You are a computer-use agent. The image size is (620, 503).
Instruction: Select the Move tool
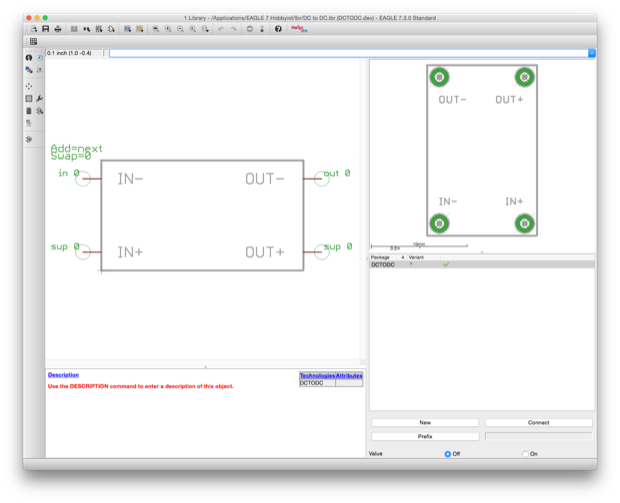coord(29,86)
